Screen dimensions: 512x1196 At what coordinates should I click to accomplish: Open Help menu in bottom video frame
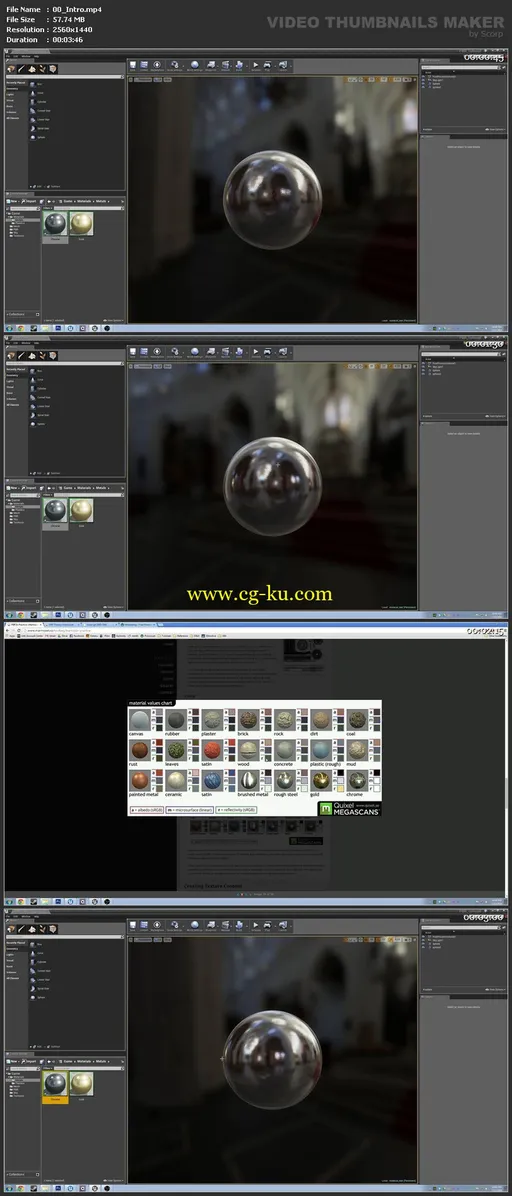pyautogui.click(x=36, y=916)
